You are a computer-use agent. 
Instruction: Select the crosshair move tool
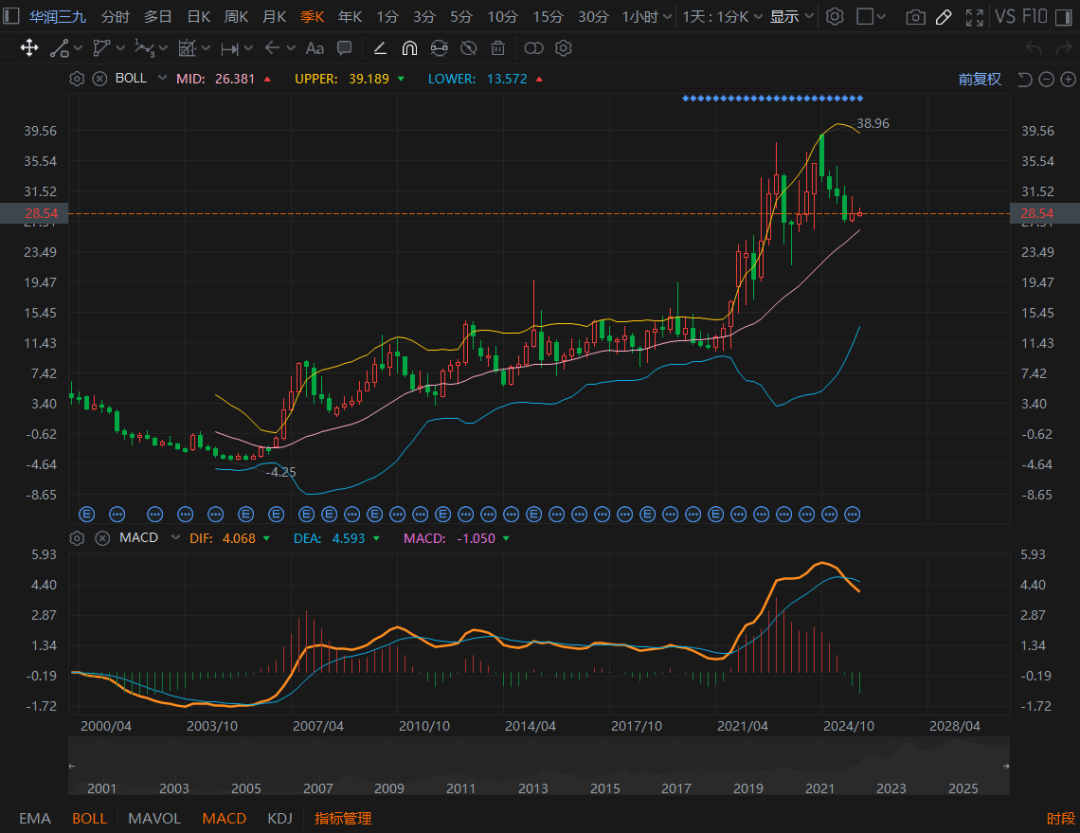point(29,48)
